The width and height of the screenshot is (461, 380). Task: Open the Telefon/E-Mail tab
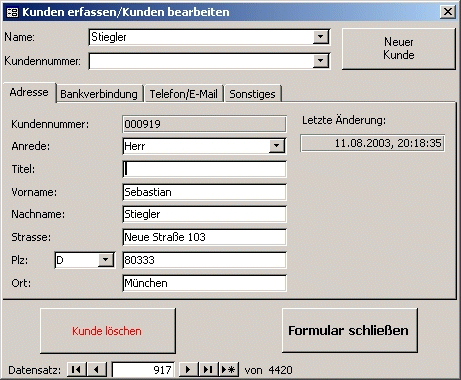(x=183, y=94)
